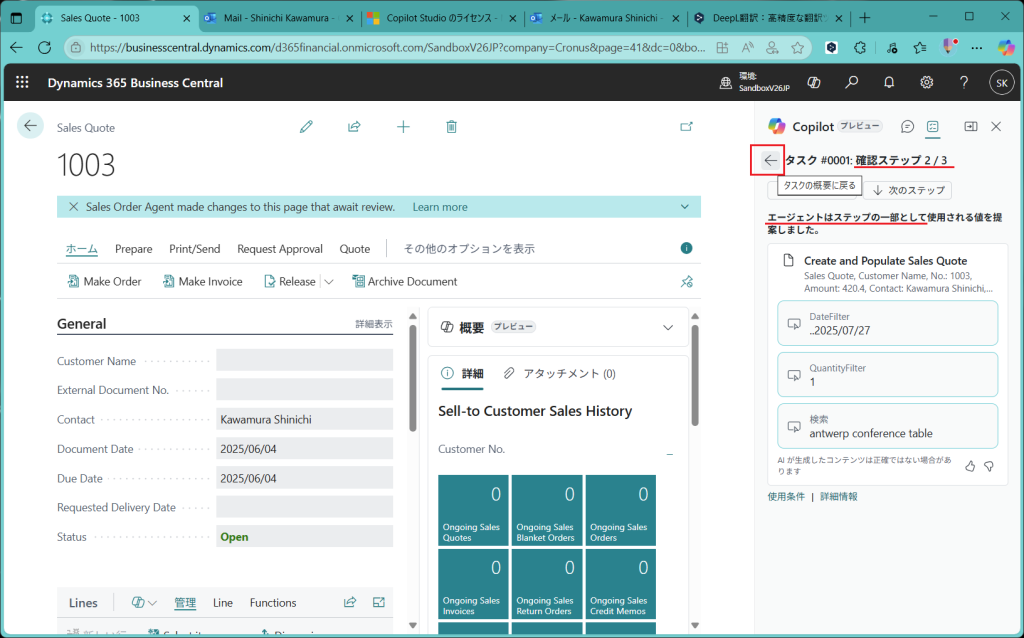Click the Copilot icon in the Business Central header
Image resolution: width=1024 pixels, height=638 pixels.
pyautogui.click(x=814, y=82)
